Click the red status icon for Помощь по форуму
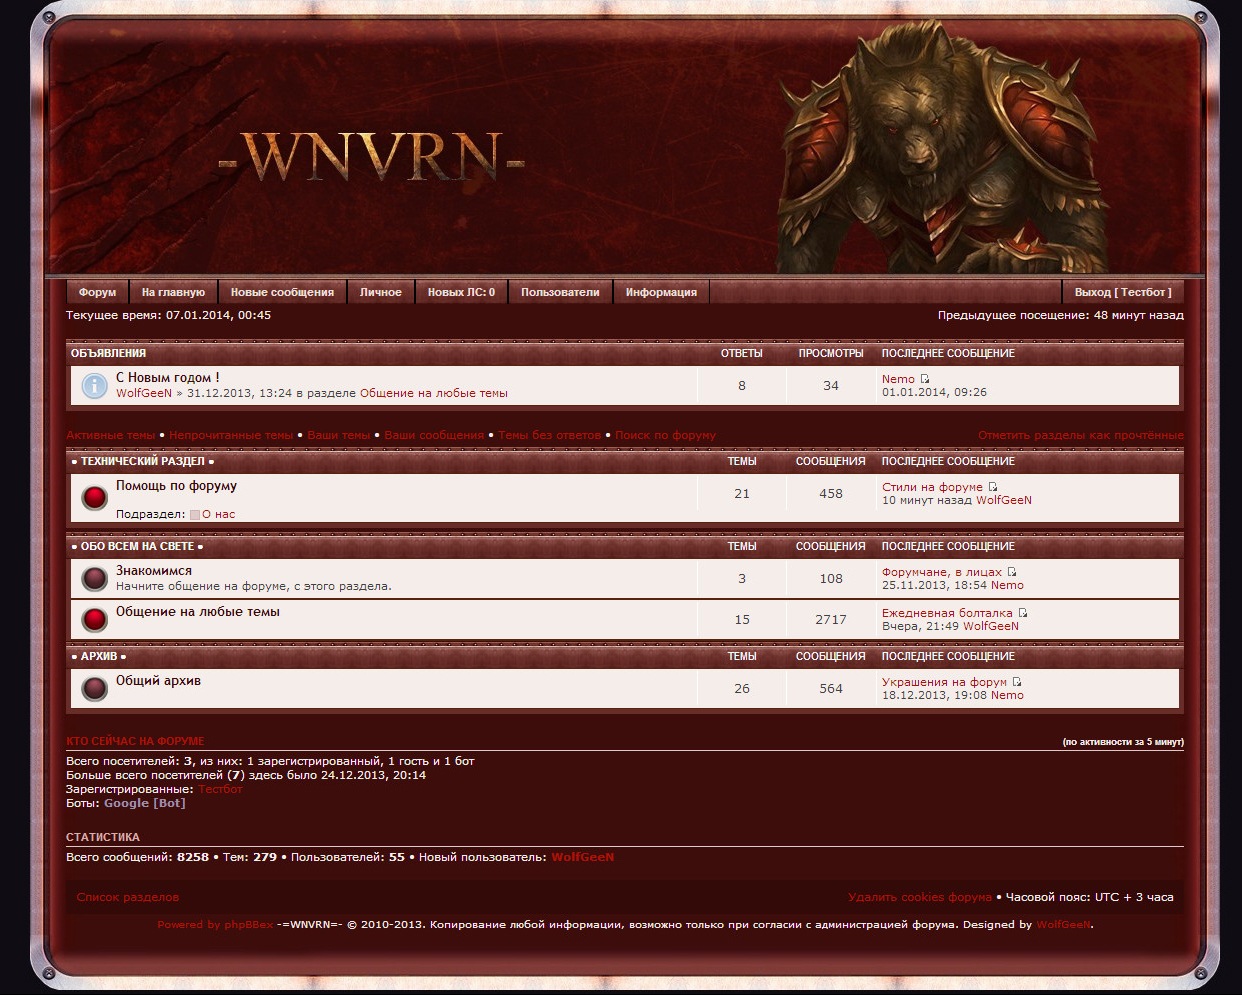Viewport: 1242px width, 996px height. (94, 498)
